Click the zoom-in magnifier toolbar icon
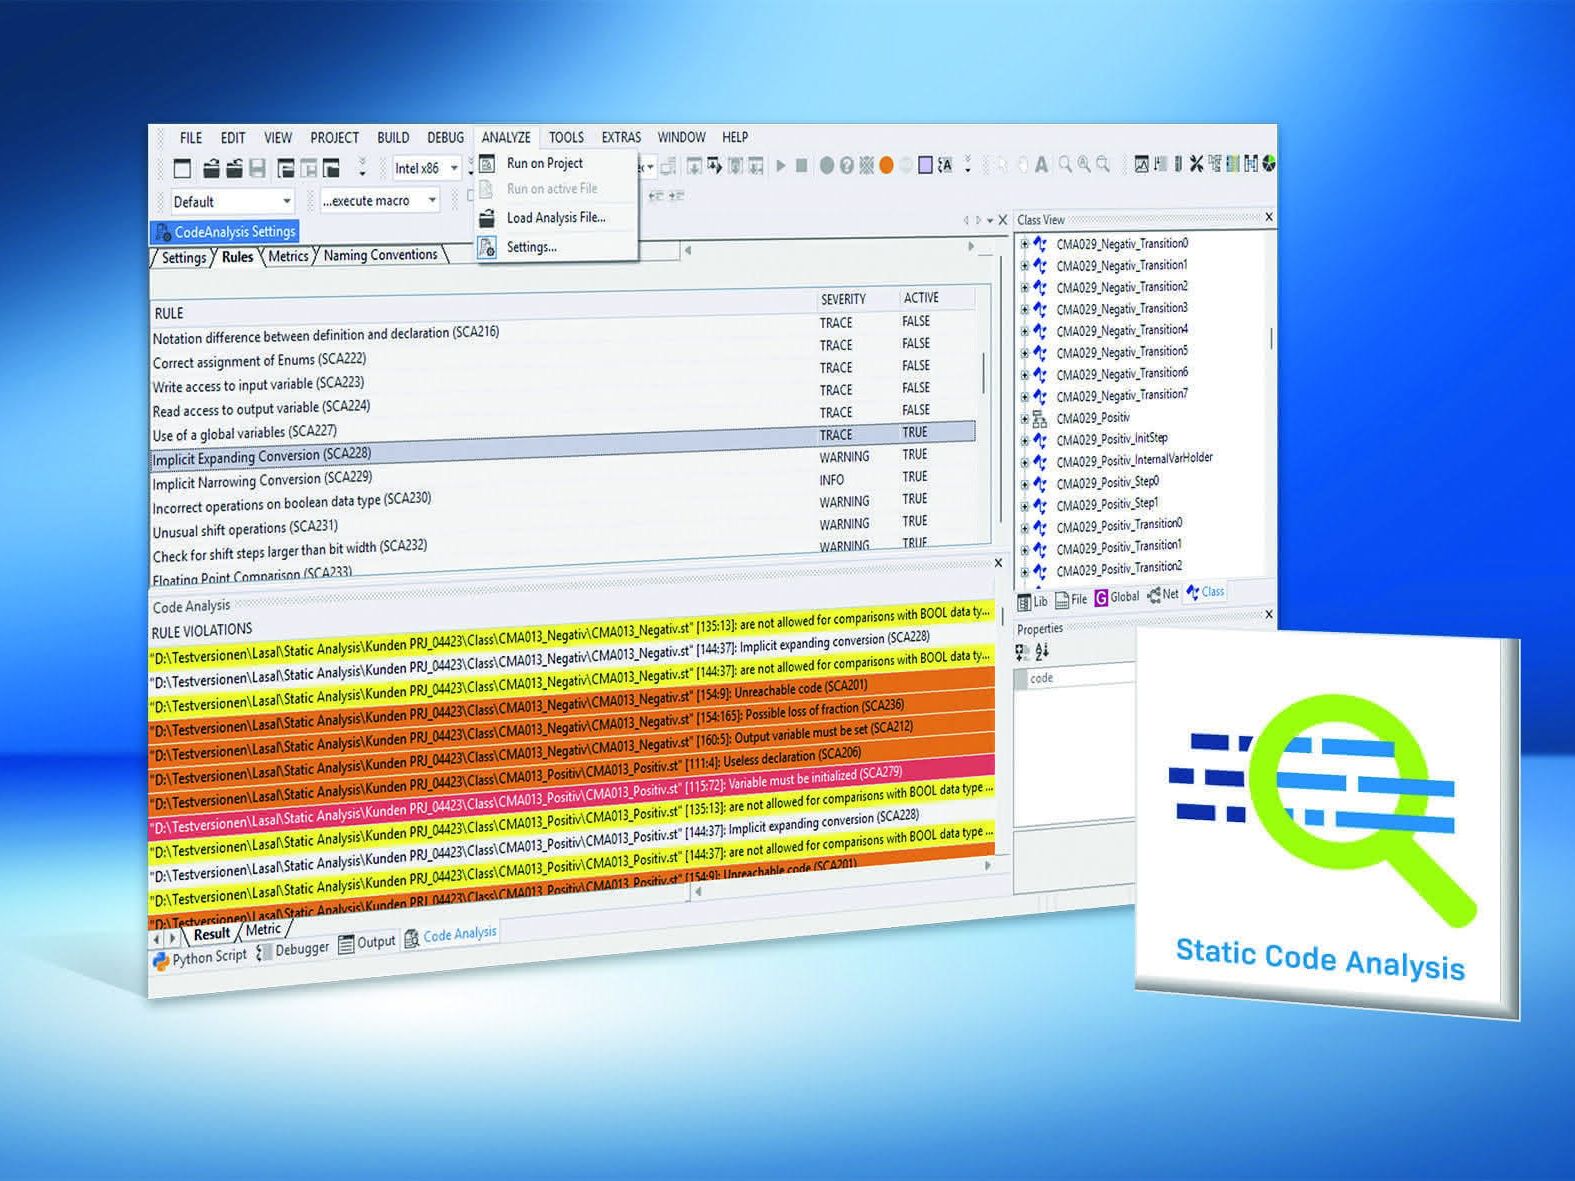Viewport: 1575px width, 1181px height. tap(1084, 164)
